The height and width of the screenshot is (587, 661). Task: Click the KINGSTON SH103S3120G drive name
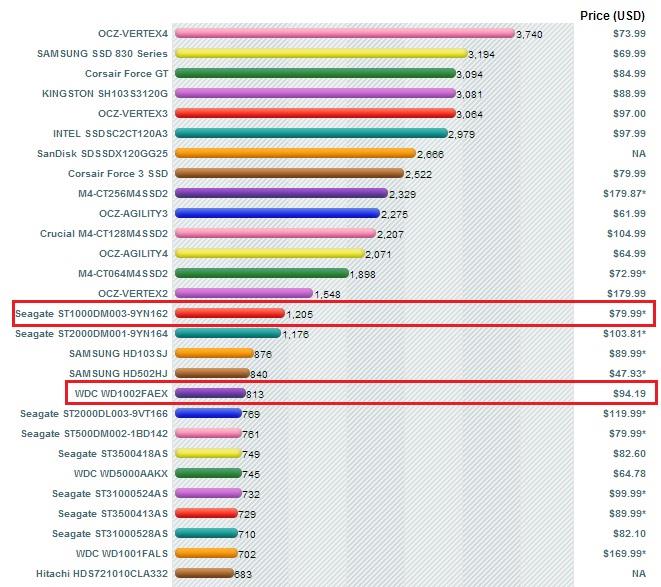105,93
